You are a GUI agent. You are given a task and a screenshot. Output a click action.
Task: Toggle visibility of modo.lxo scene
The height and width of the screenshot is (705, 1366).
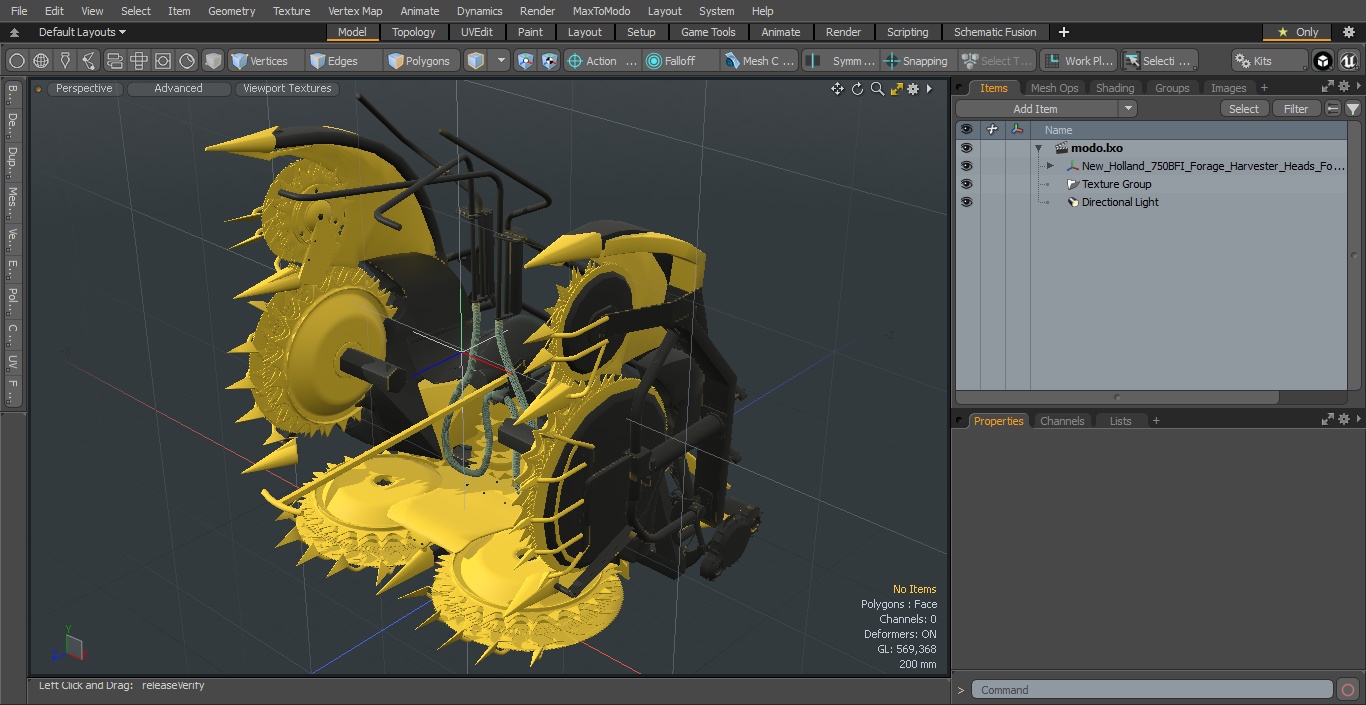(966, 148)
